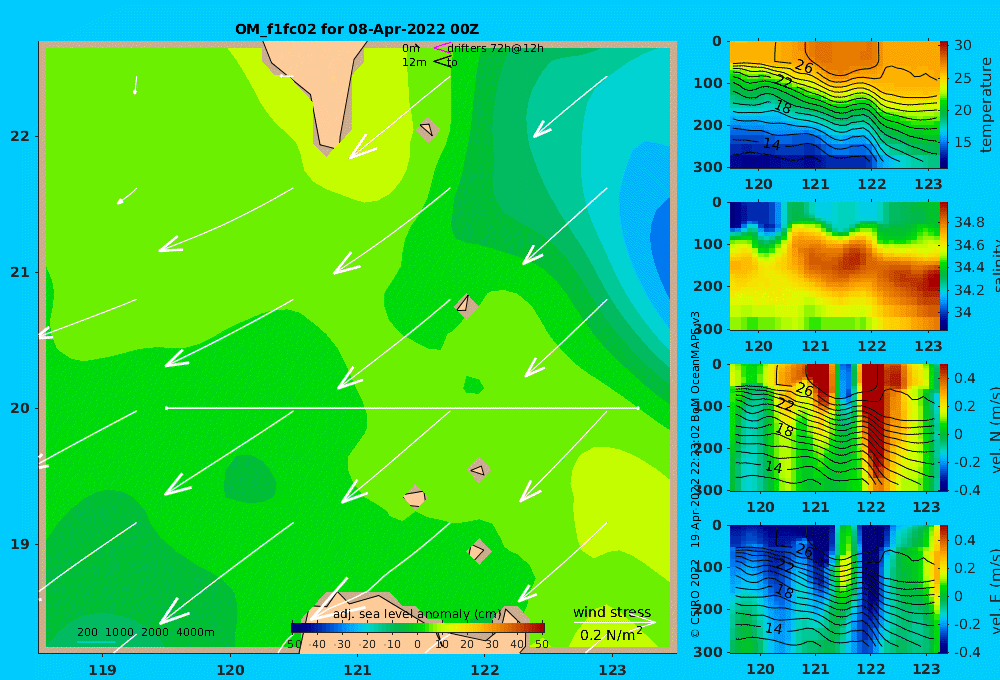The image size is (1000, 680).
Task: Click the 'temperature' axis label
Action: point(986,105)
